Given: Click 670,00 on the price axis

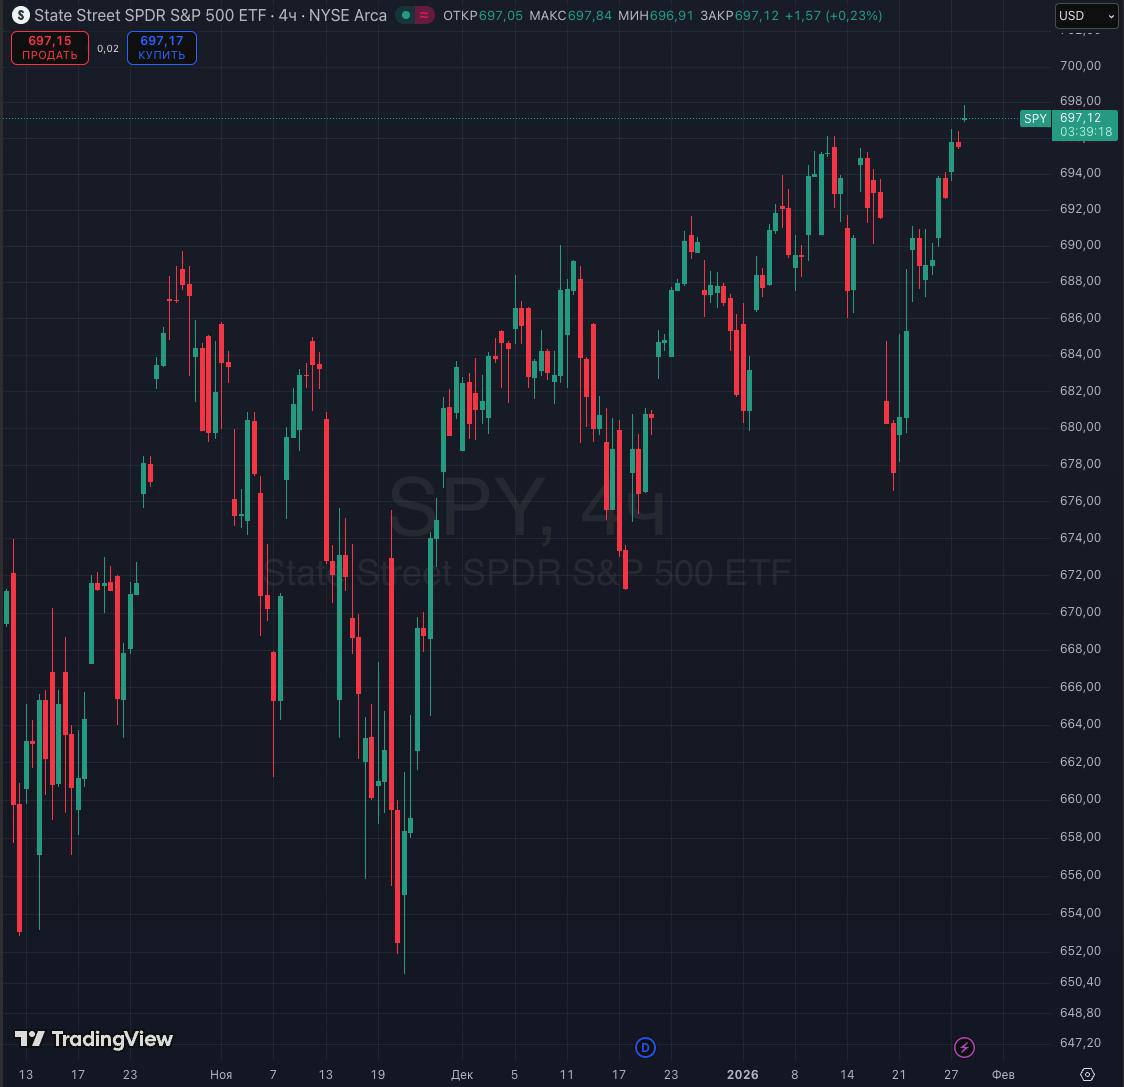Looking at the screenshot, I should click(x=1080, y=612).
